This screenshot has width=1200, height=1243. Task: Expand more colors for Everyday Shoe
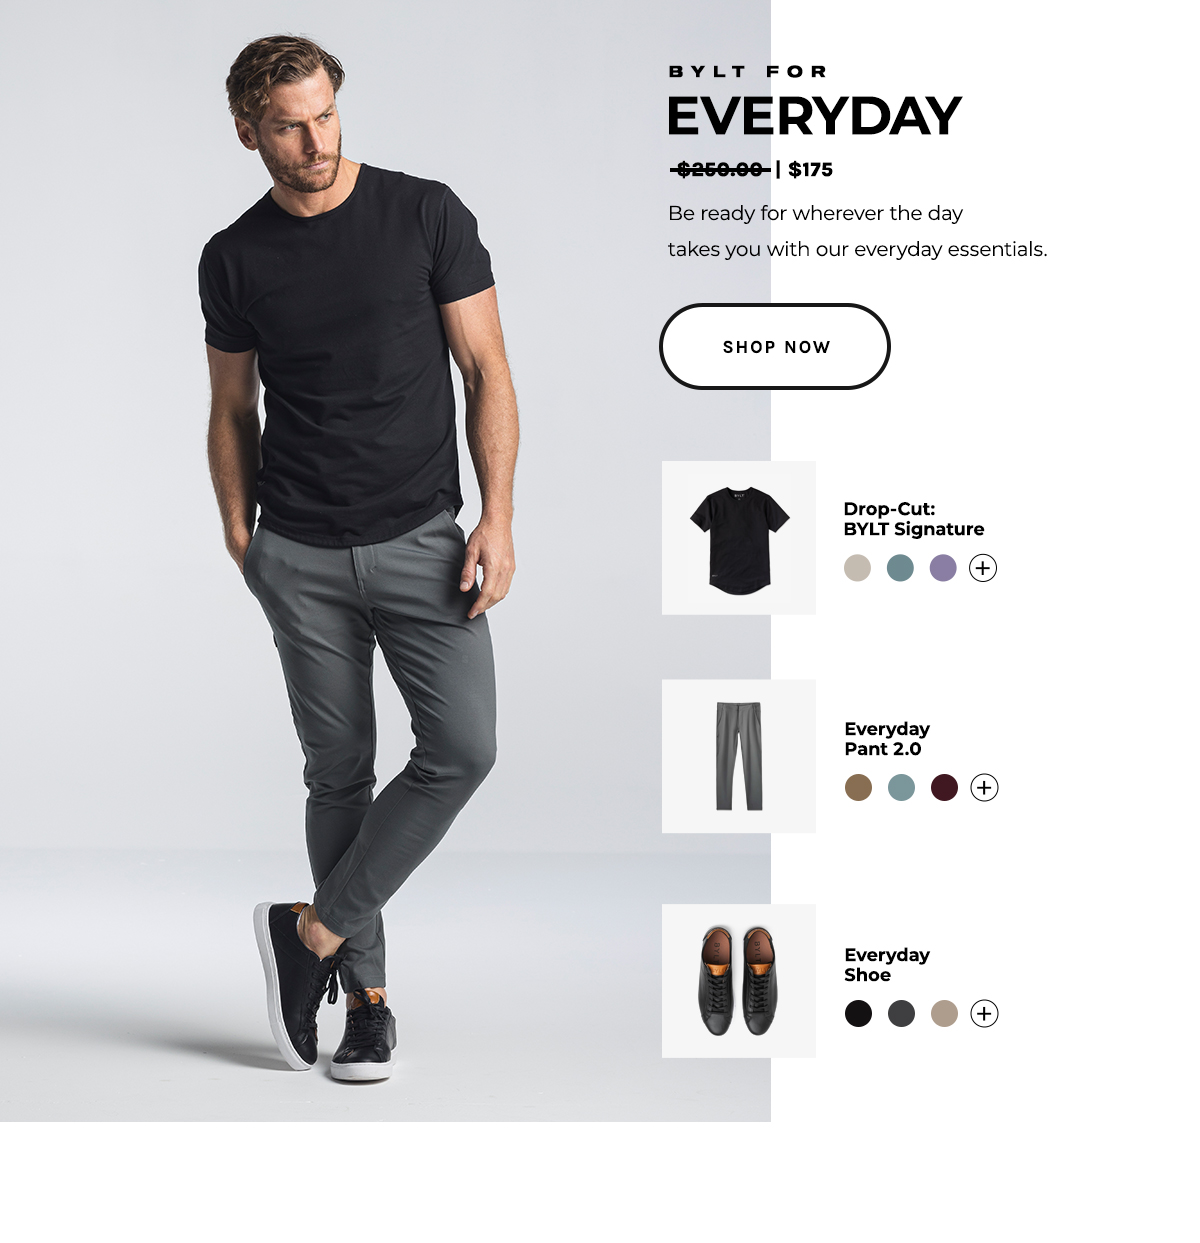(x=984, y=1014)
